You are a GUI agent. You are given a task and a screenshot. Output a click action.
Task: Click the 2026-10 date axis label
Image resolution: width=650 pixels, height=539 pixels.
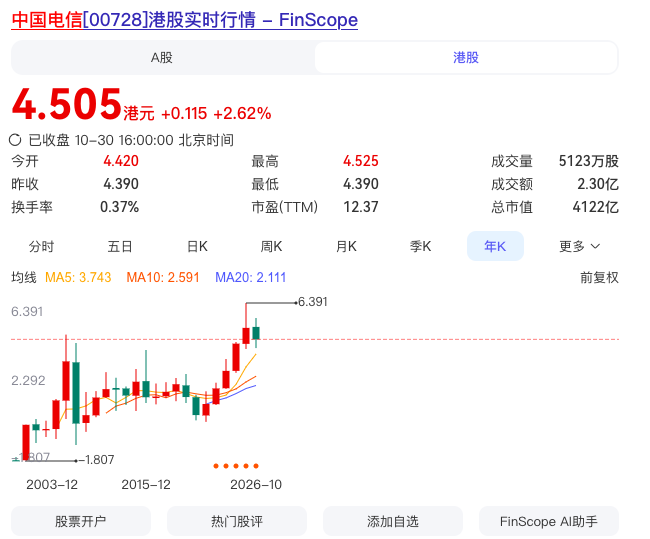pos(256,484)
